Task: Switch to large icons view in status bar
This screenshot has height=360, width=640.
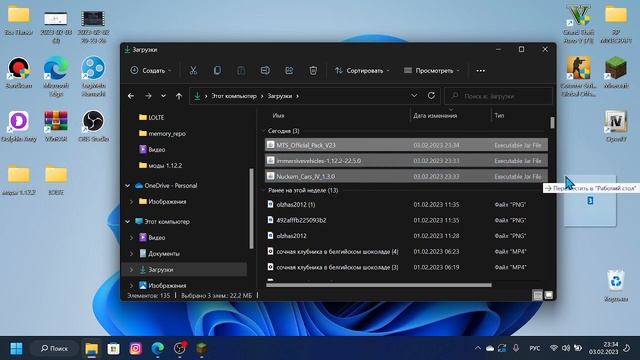Action: [x=549, y=295]
